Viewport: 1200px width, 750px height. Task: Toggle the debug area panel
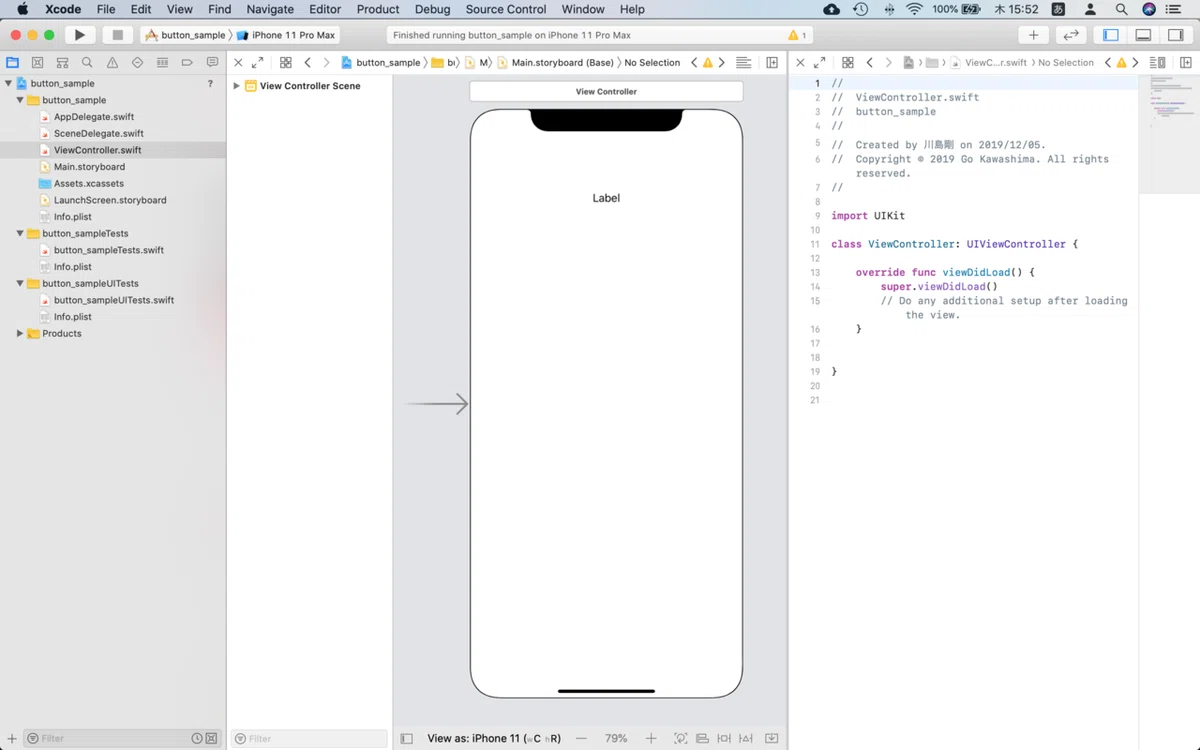[1143, 35]
